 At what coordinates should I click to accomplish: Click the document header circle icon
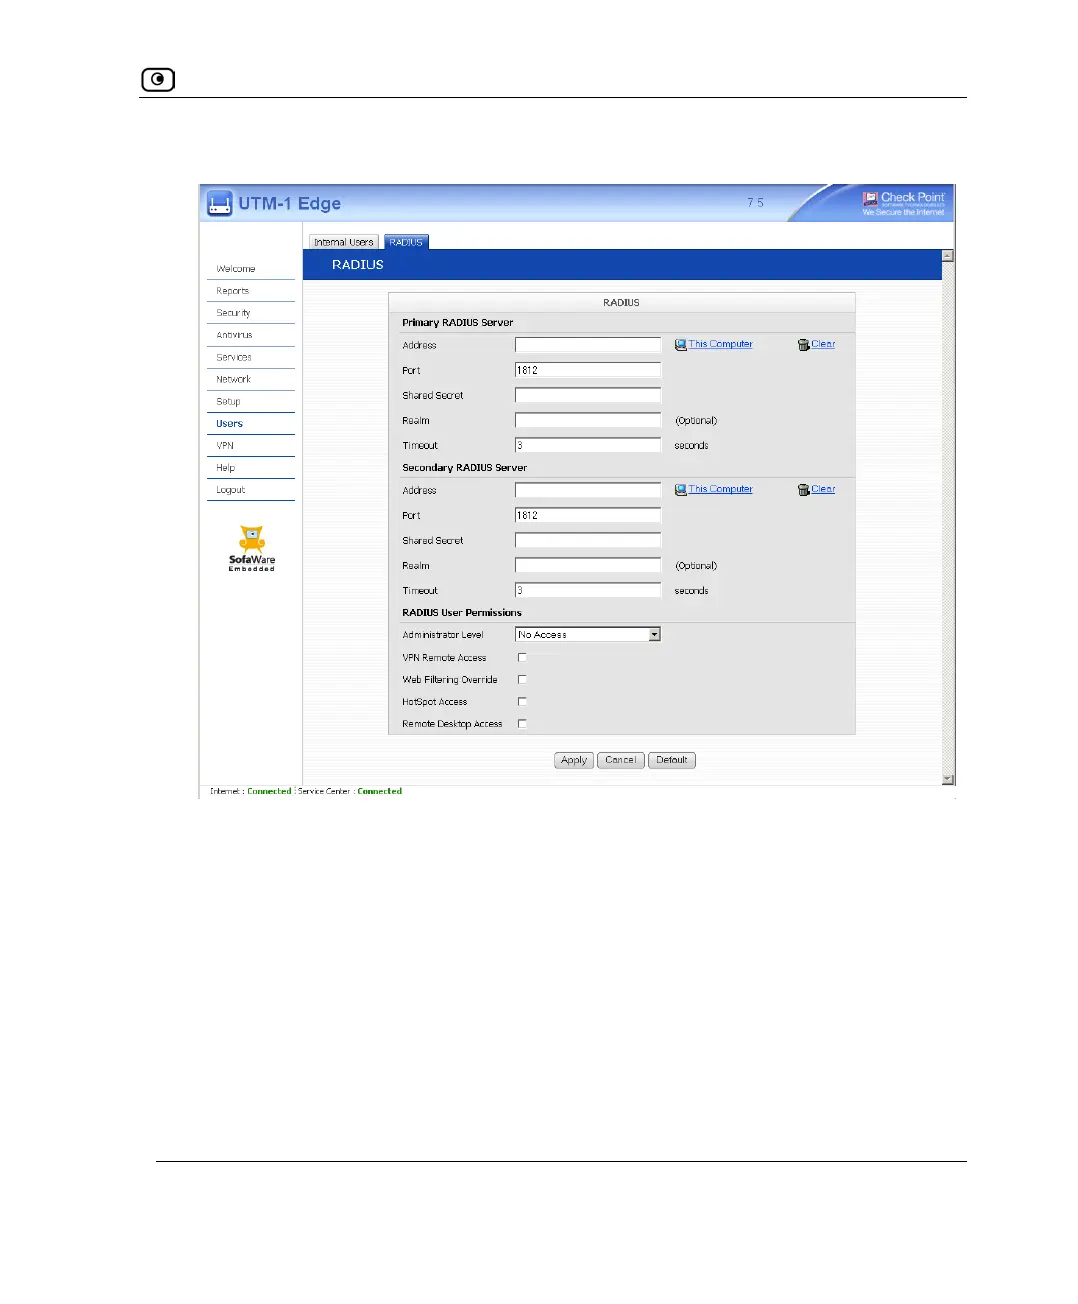coord(158,79)
